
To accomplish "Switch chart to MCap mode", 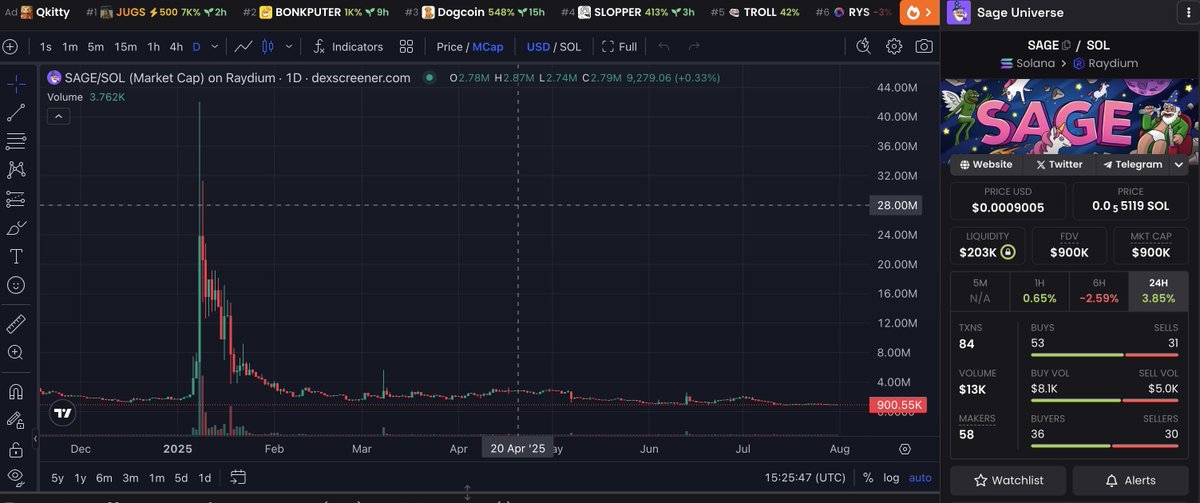I will click(x=488, y=47).
